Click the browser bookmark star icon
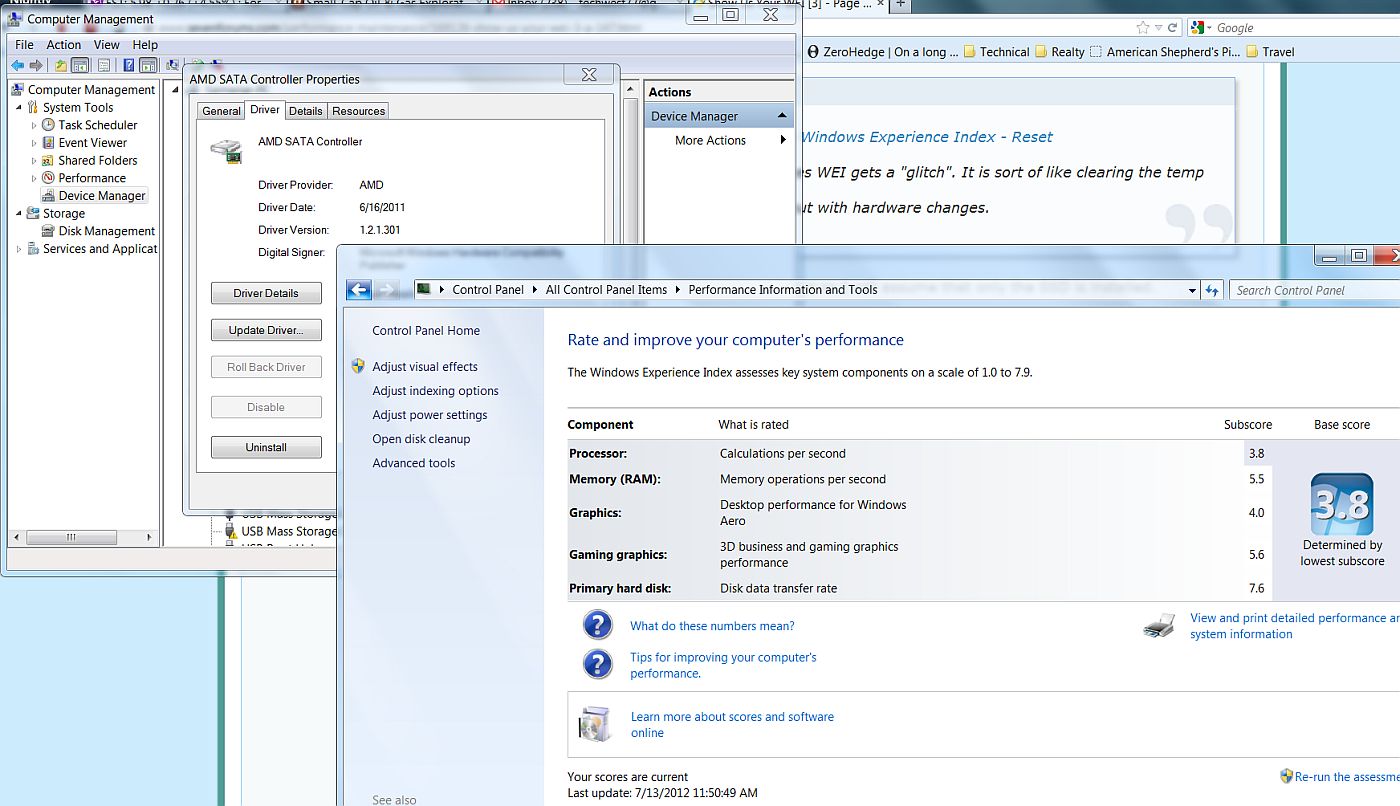This screenshot has height=806, width=1400. [x=1142, y=27]
